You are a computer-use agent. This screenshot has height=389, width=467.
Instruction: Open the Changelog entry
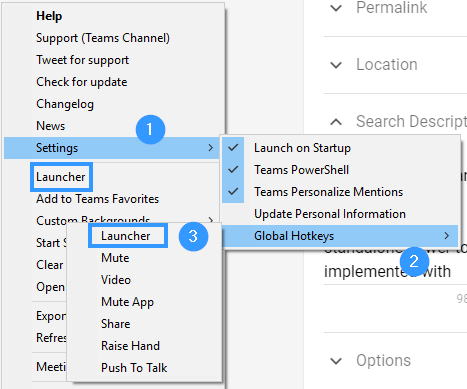pyautogui.click(x=65, y=104)
